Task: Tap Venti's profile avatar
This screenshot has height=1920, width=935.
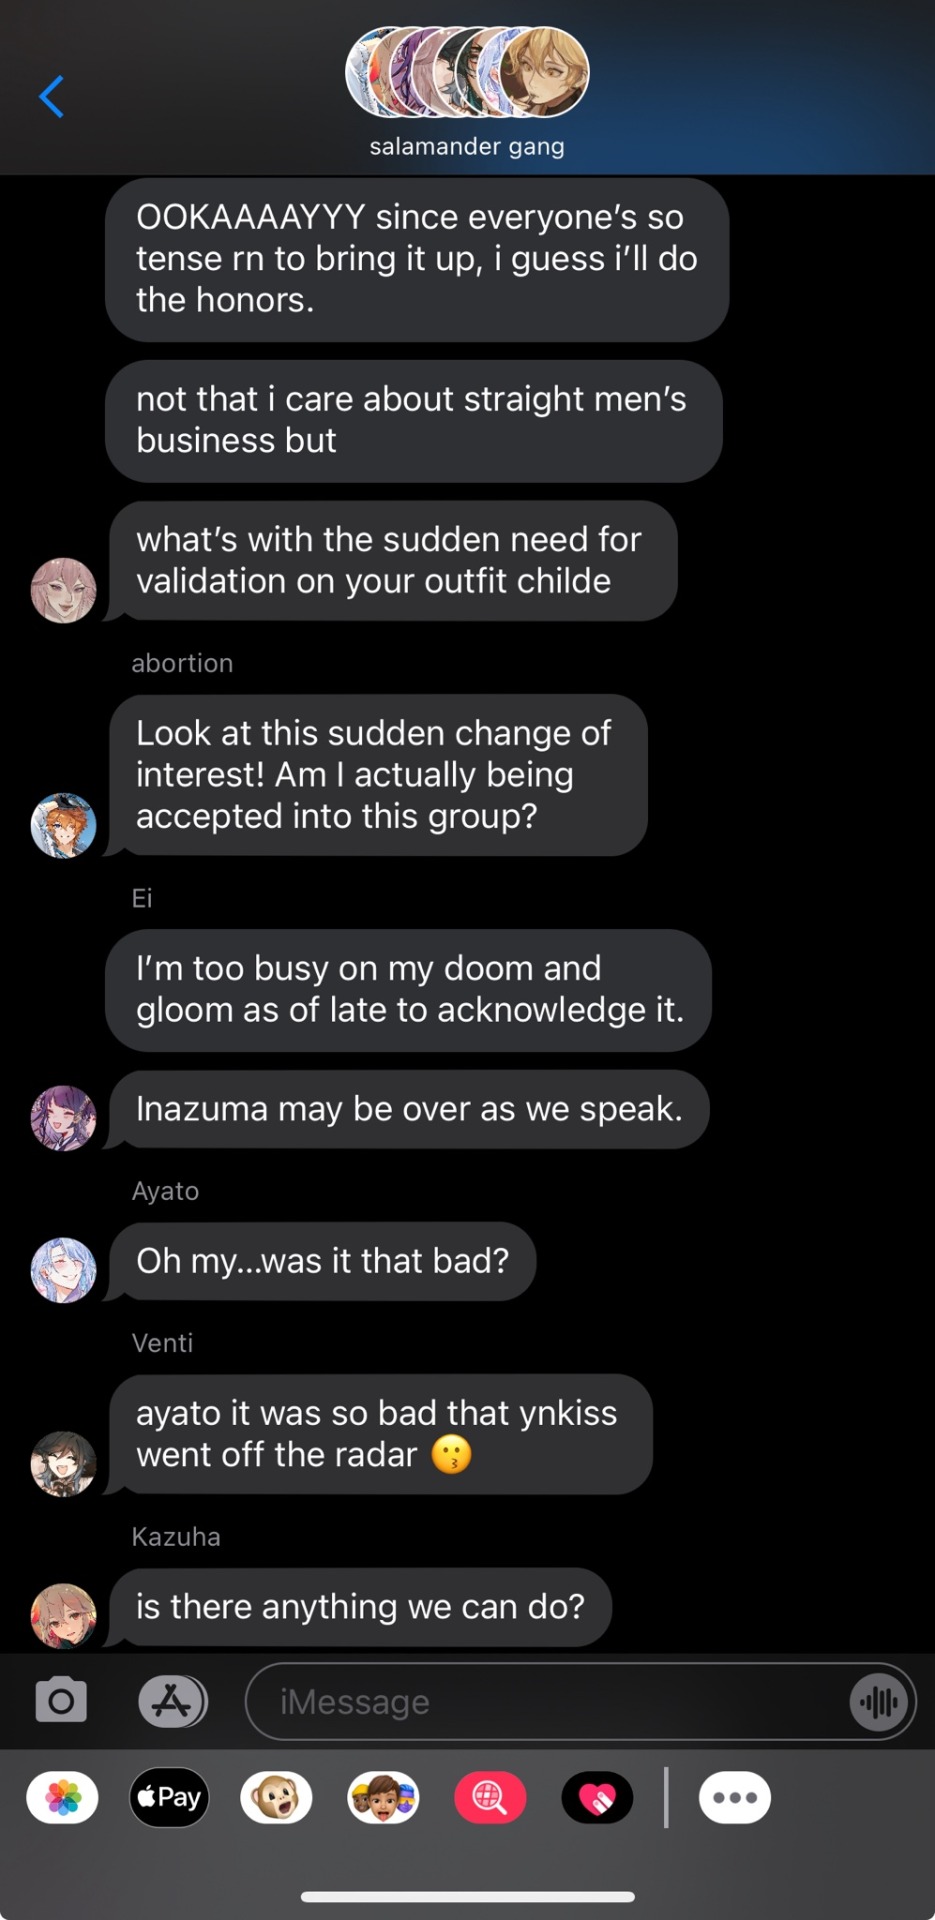Action: tap(64, 1464)
